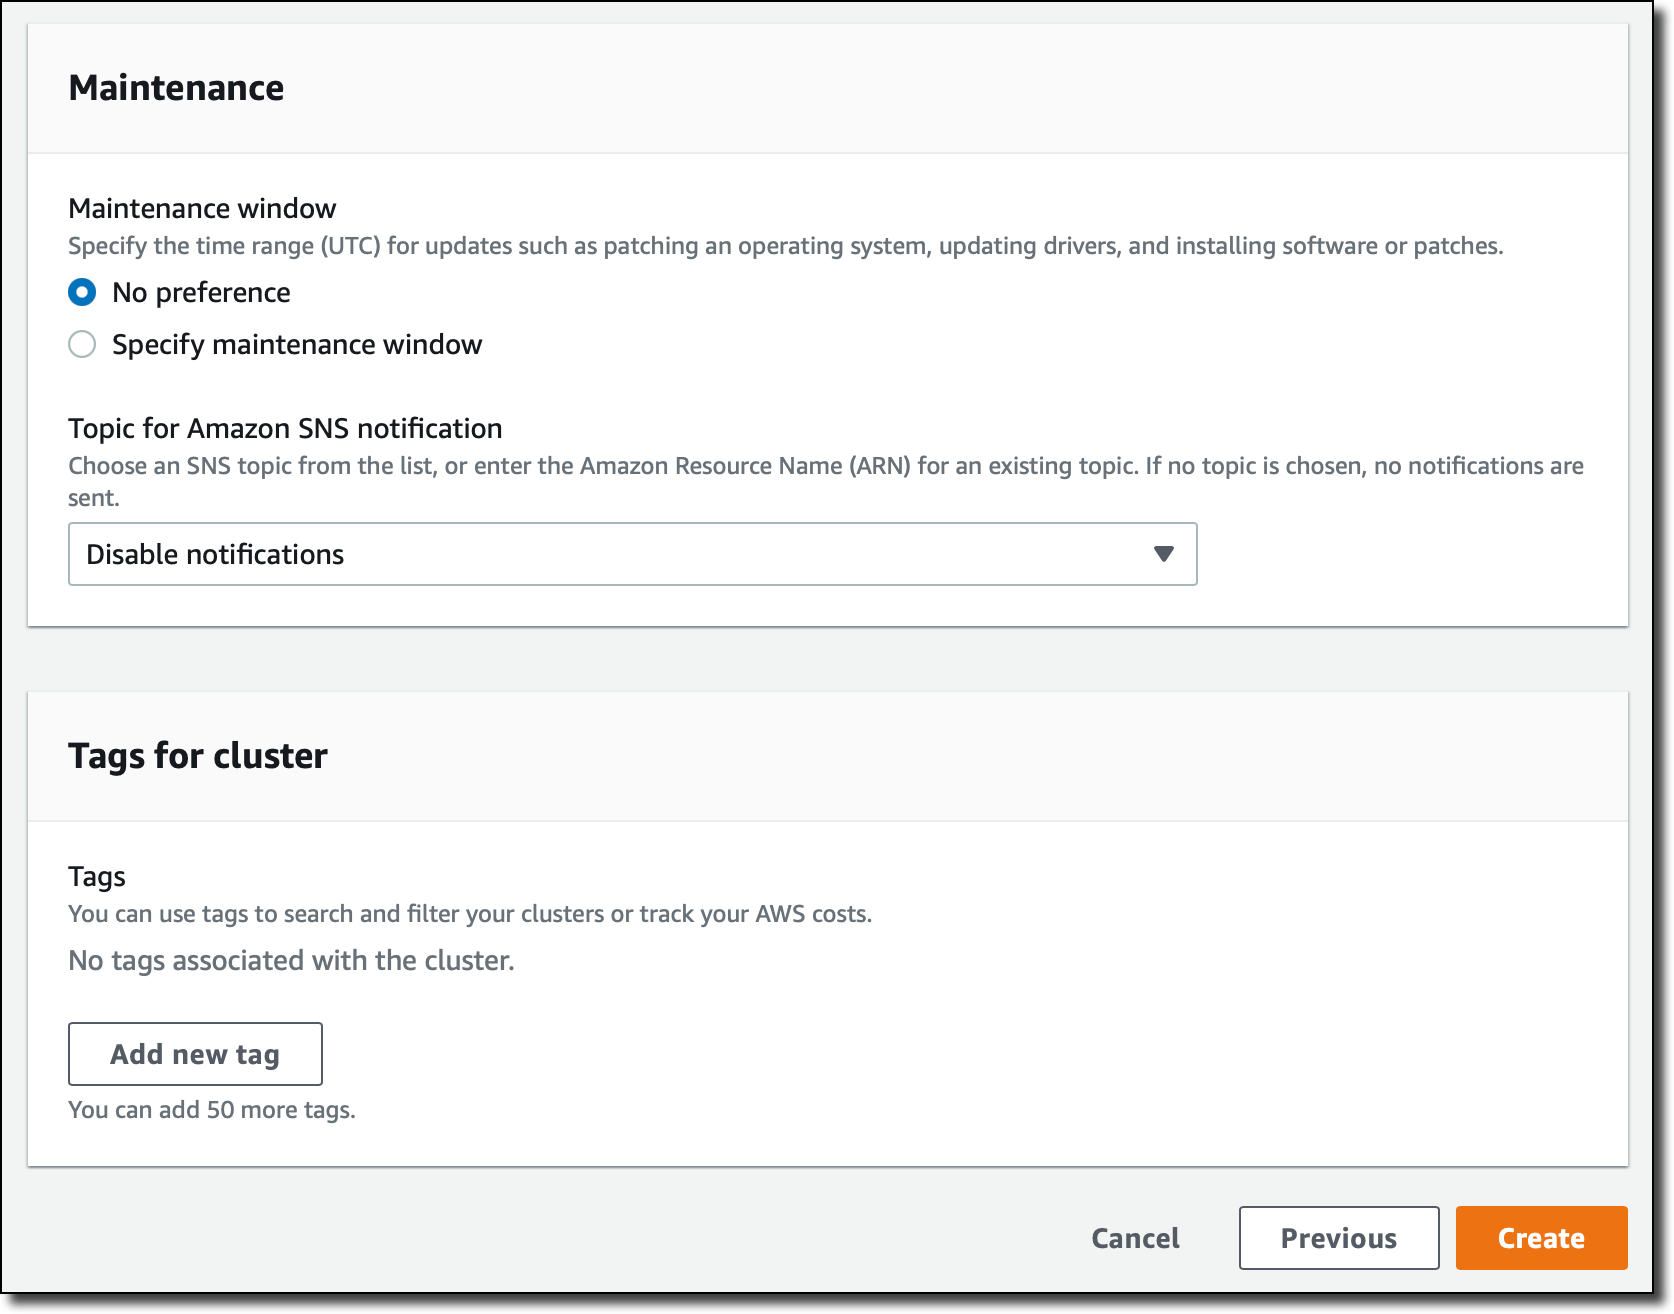Click the UTC time range description text
This screenshot has width=1674, height=1314.
pos(786,246)
